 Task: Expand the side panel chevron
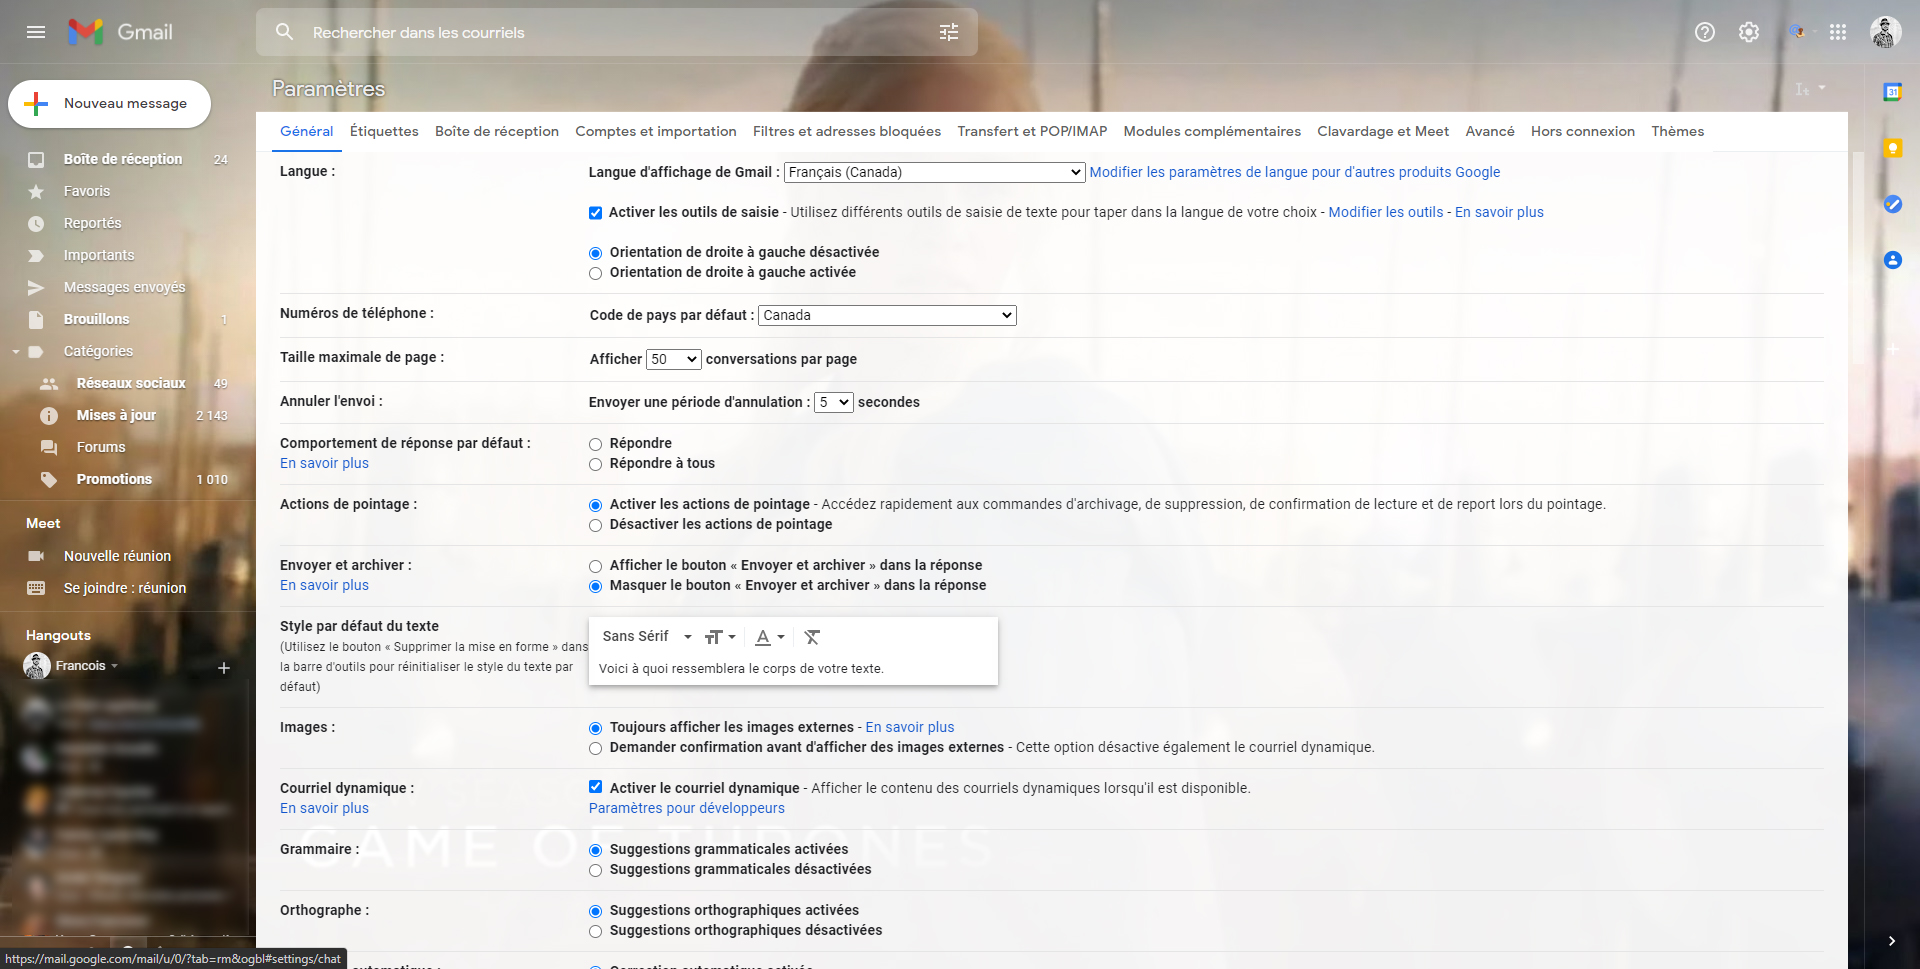pyautogui.click(x=1891, y=941)
